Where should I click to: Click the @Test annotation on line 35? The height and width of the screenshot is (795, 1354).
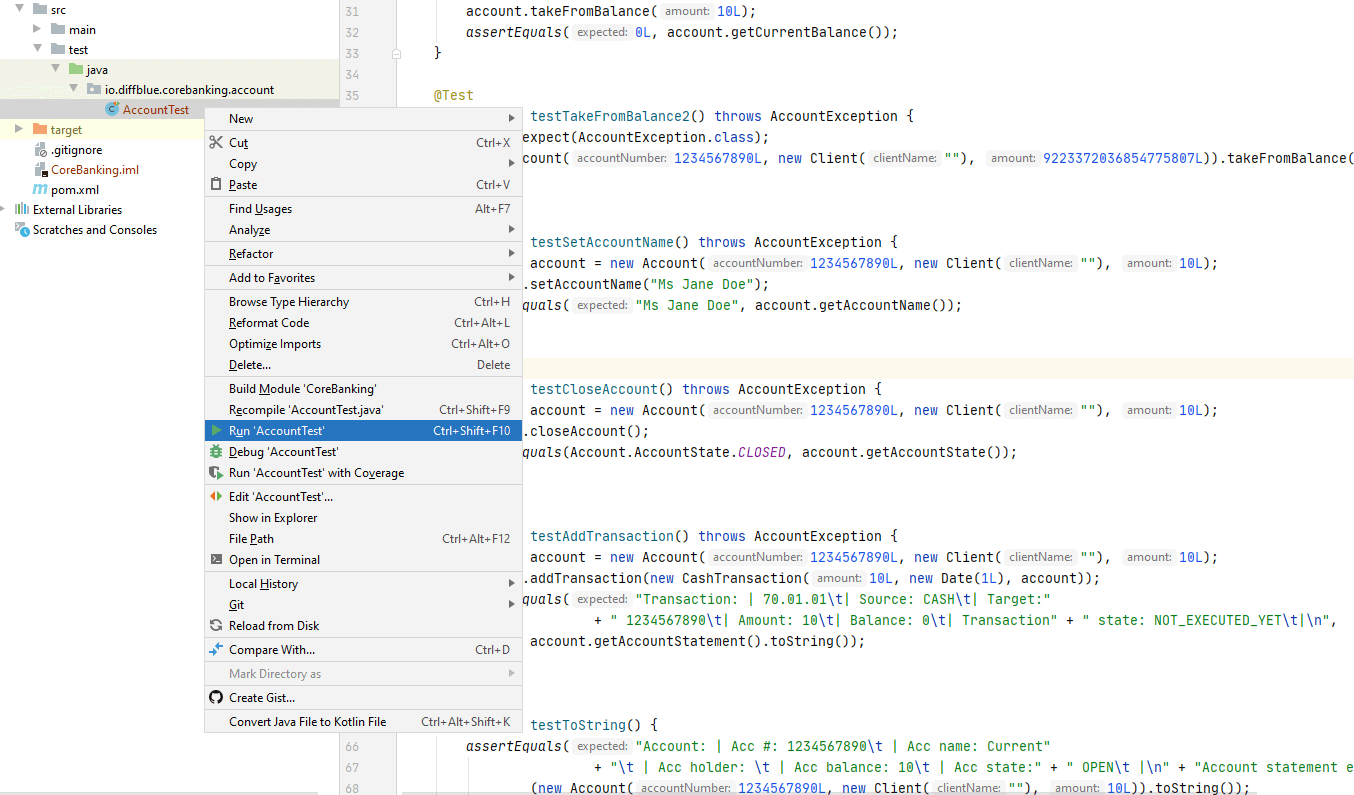pyautogui.click(x=453, y=95)
